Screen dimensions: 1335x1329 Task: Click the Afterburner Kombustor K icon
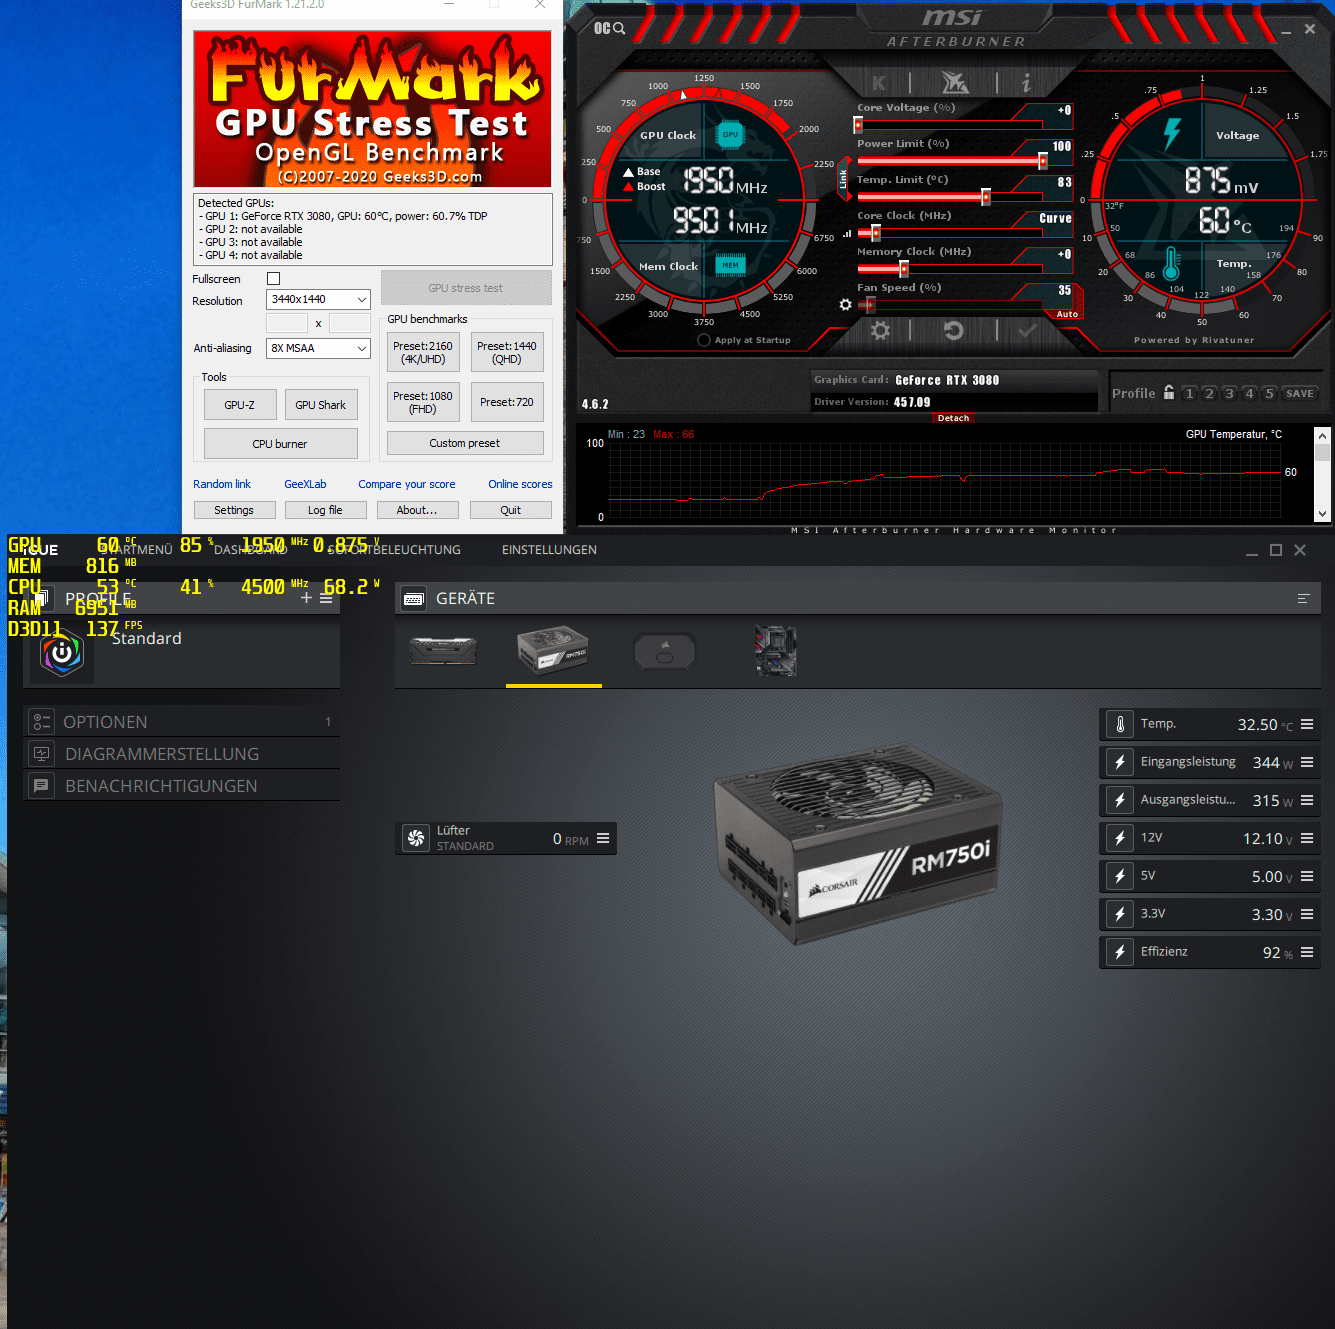[x=879, y=83]
